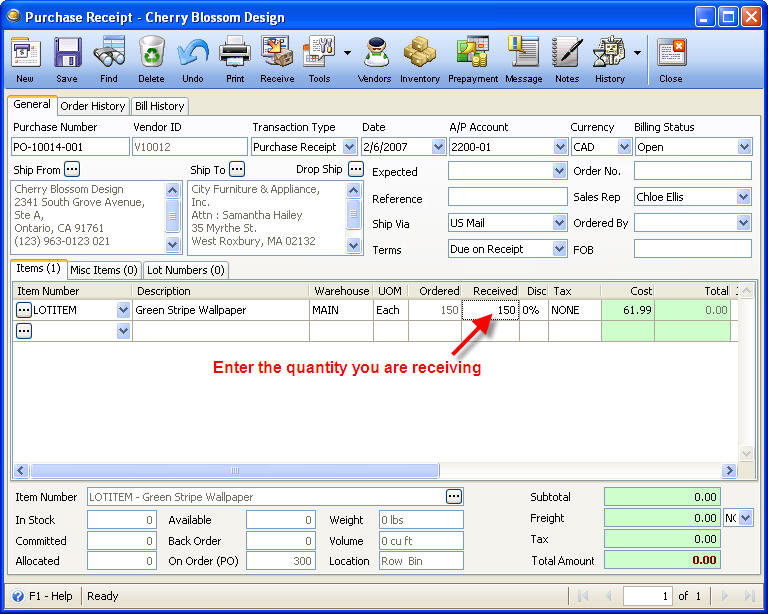Open the LOTITEM item number dropdown
Viewport: 768px width, 614px height.
click(123, 310)
